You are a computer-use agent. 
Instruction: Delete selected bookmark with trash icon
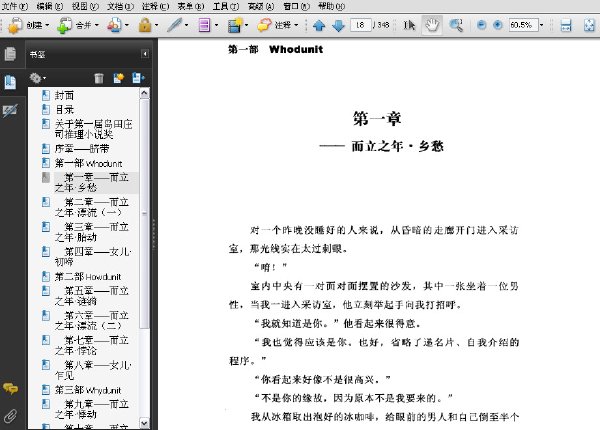coord(99,78)
